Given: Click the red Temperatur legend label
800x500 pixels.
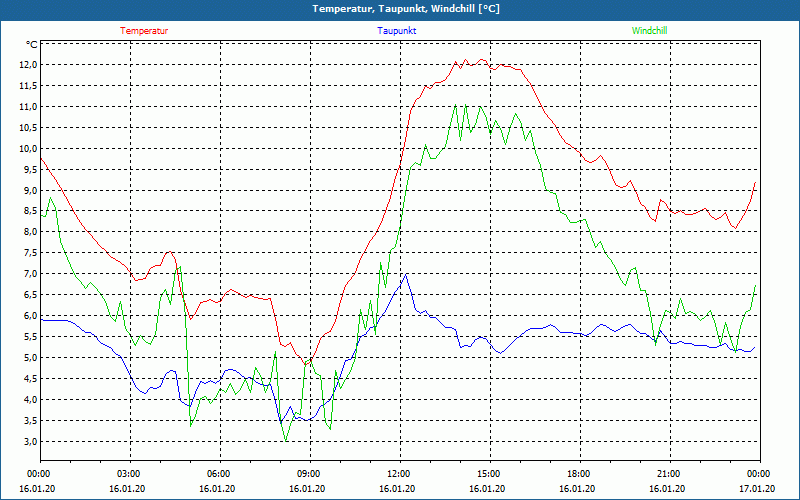Looking at the screenshot, I should [x=144, y=31].
